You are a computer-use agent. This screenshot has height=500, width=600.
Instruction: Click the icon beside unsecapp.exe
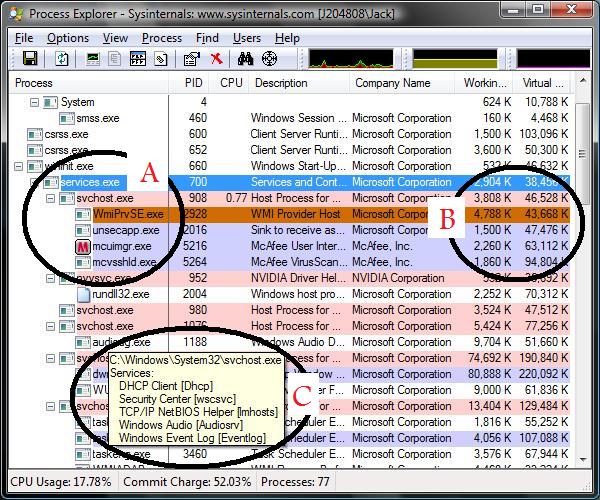pos(83,231)
